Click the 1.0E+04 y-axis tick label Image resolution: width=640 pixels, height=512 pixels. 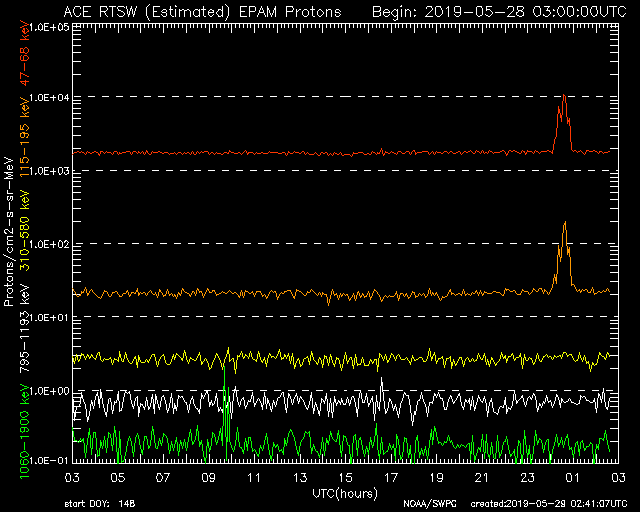point(47,98)
